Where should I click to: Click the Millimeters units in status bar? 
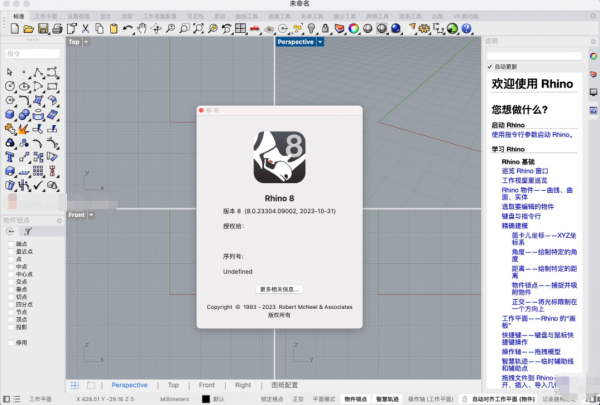[x=174, y=399]
